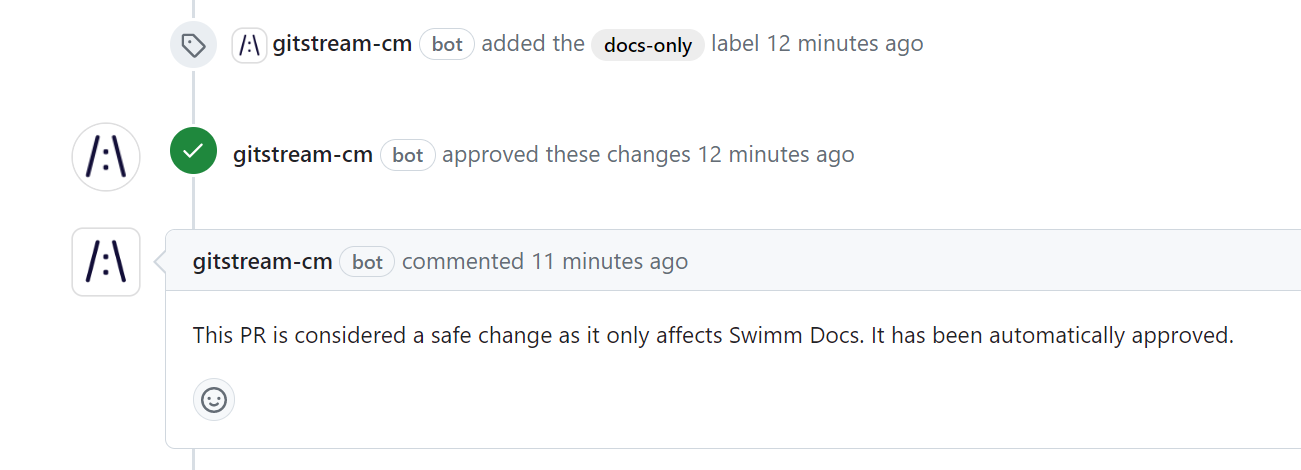Click the 'commented' word in comment header
The image size is (1301, 470).
(x=463, y=262)
